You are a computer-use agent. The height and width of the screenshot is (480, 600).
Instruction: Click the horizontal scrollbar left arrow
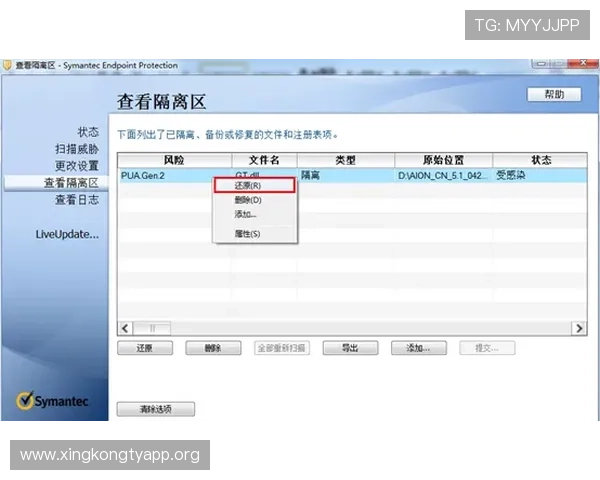125,328
